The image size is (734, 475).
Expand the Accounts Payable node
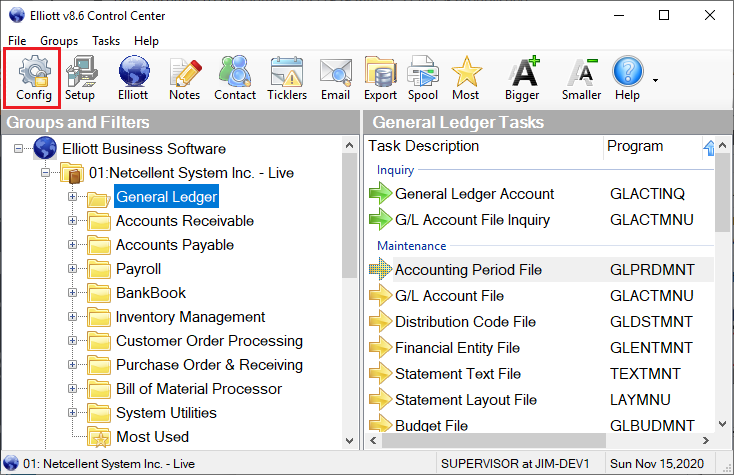click(73, 244)
